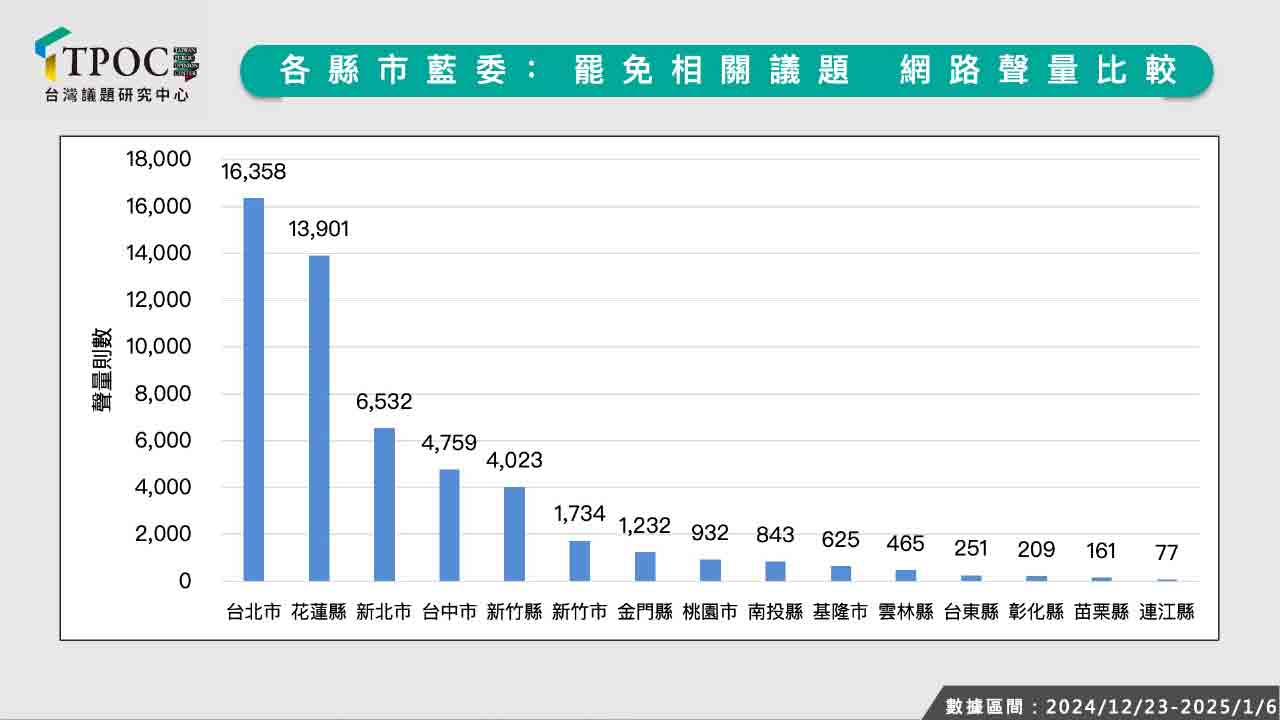The width and height of the screenshot is (1280, 720).
Task: Select the 6,532 data label
Action: tap(384, 402)
